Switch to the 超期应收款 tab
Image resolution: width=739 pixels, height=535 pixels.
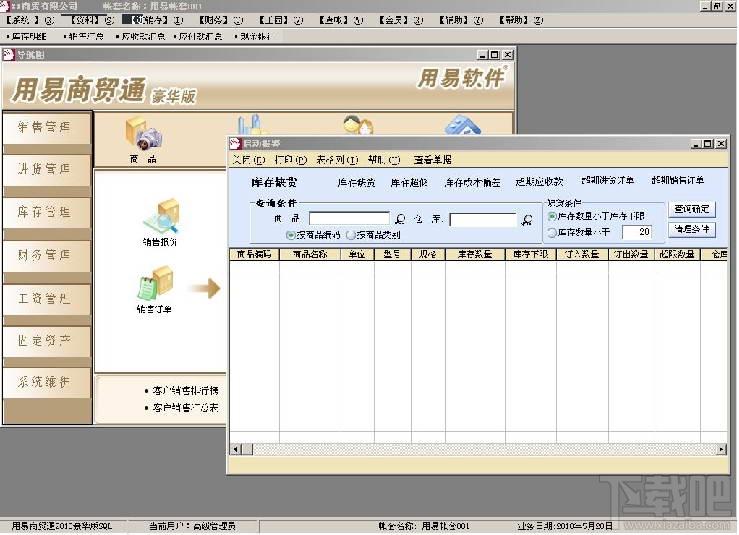coord(540,181)
